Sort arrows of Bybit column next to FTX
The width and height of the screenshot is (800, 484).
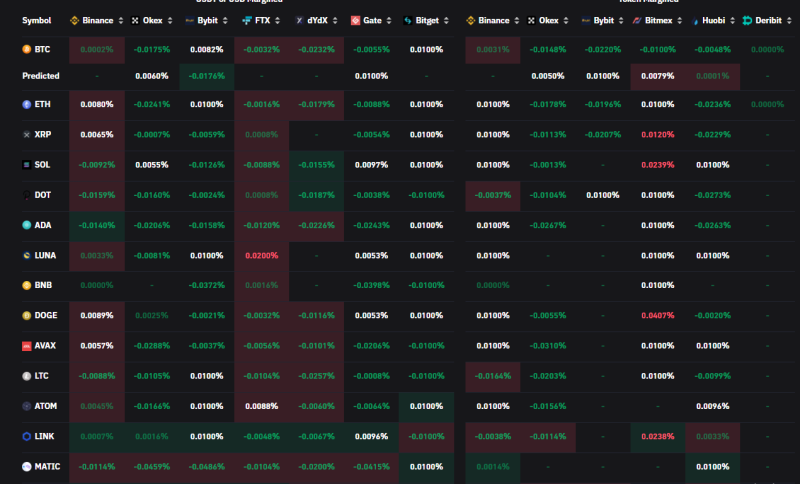225,20
